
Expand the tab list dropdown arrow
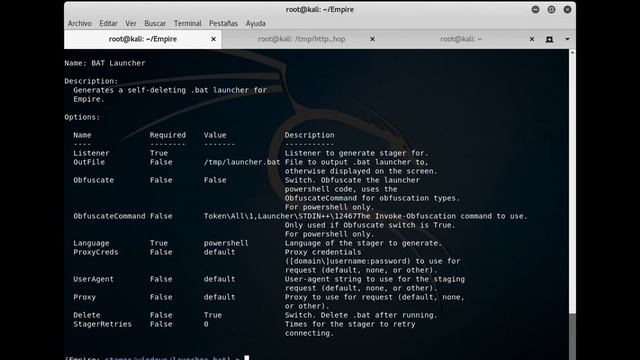[567, 39]
